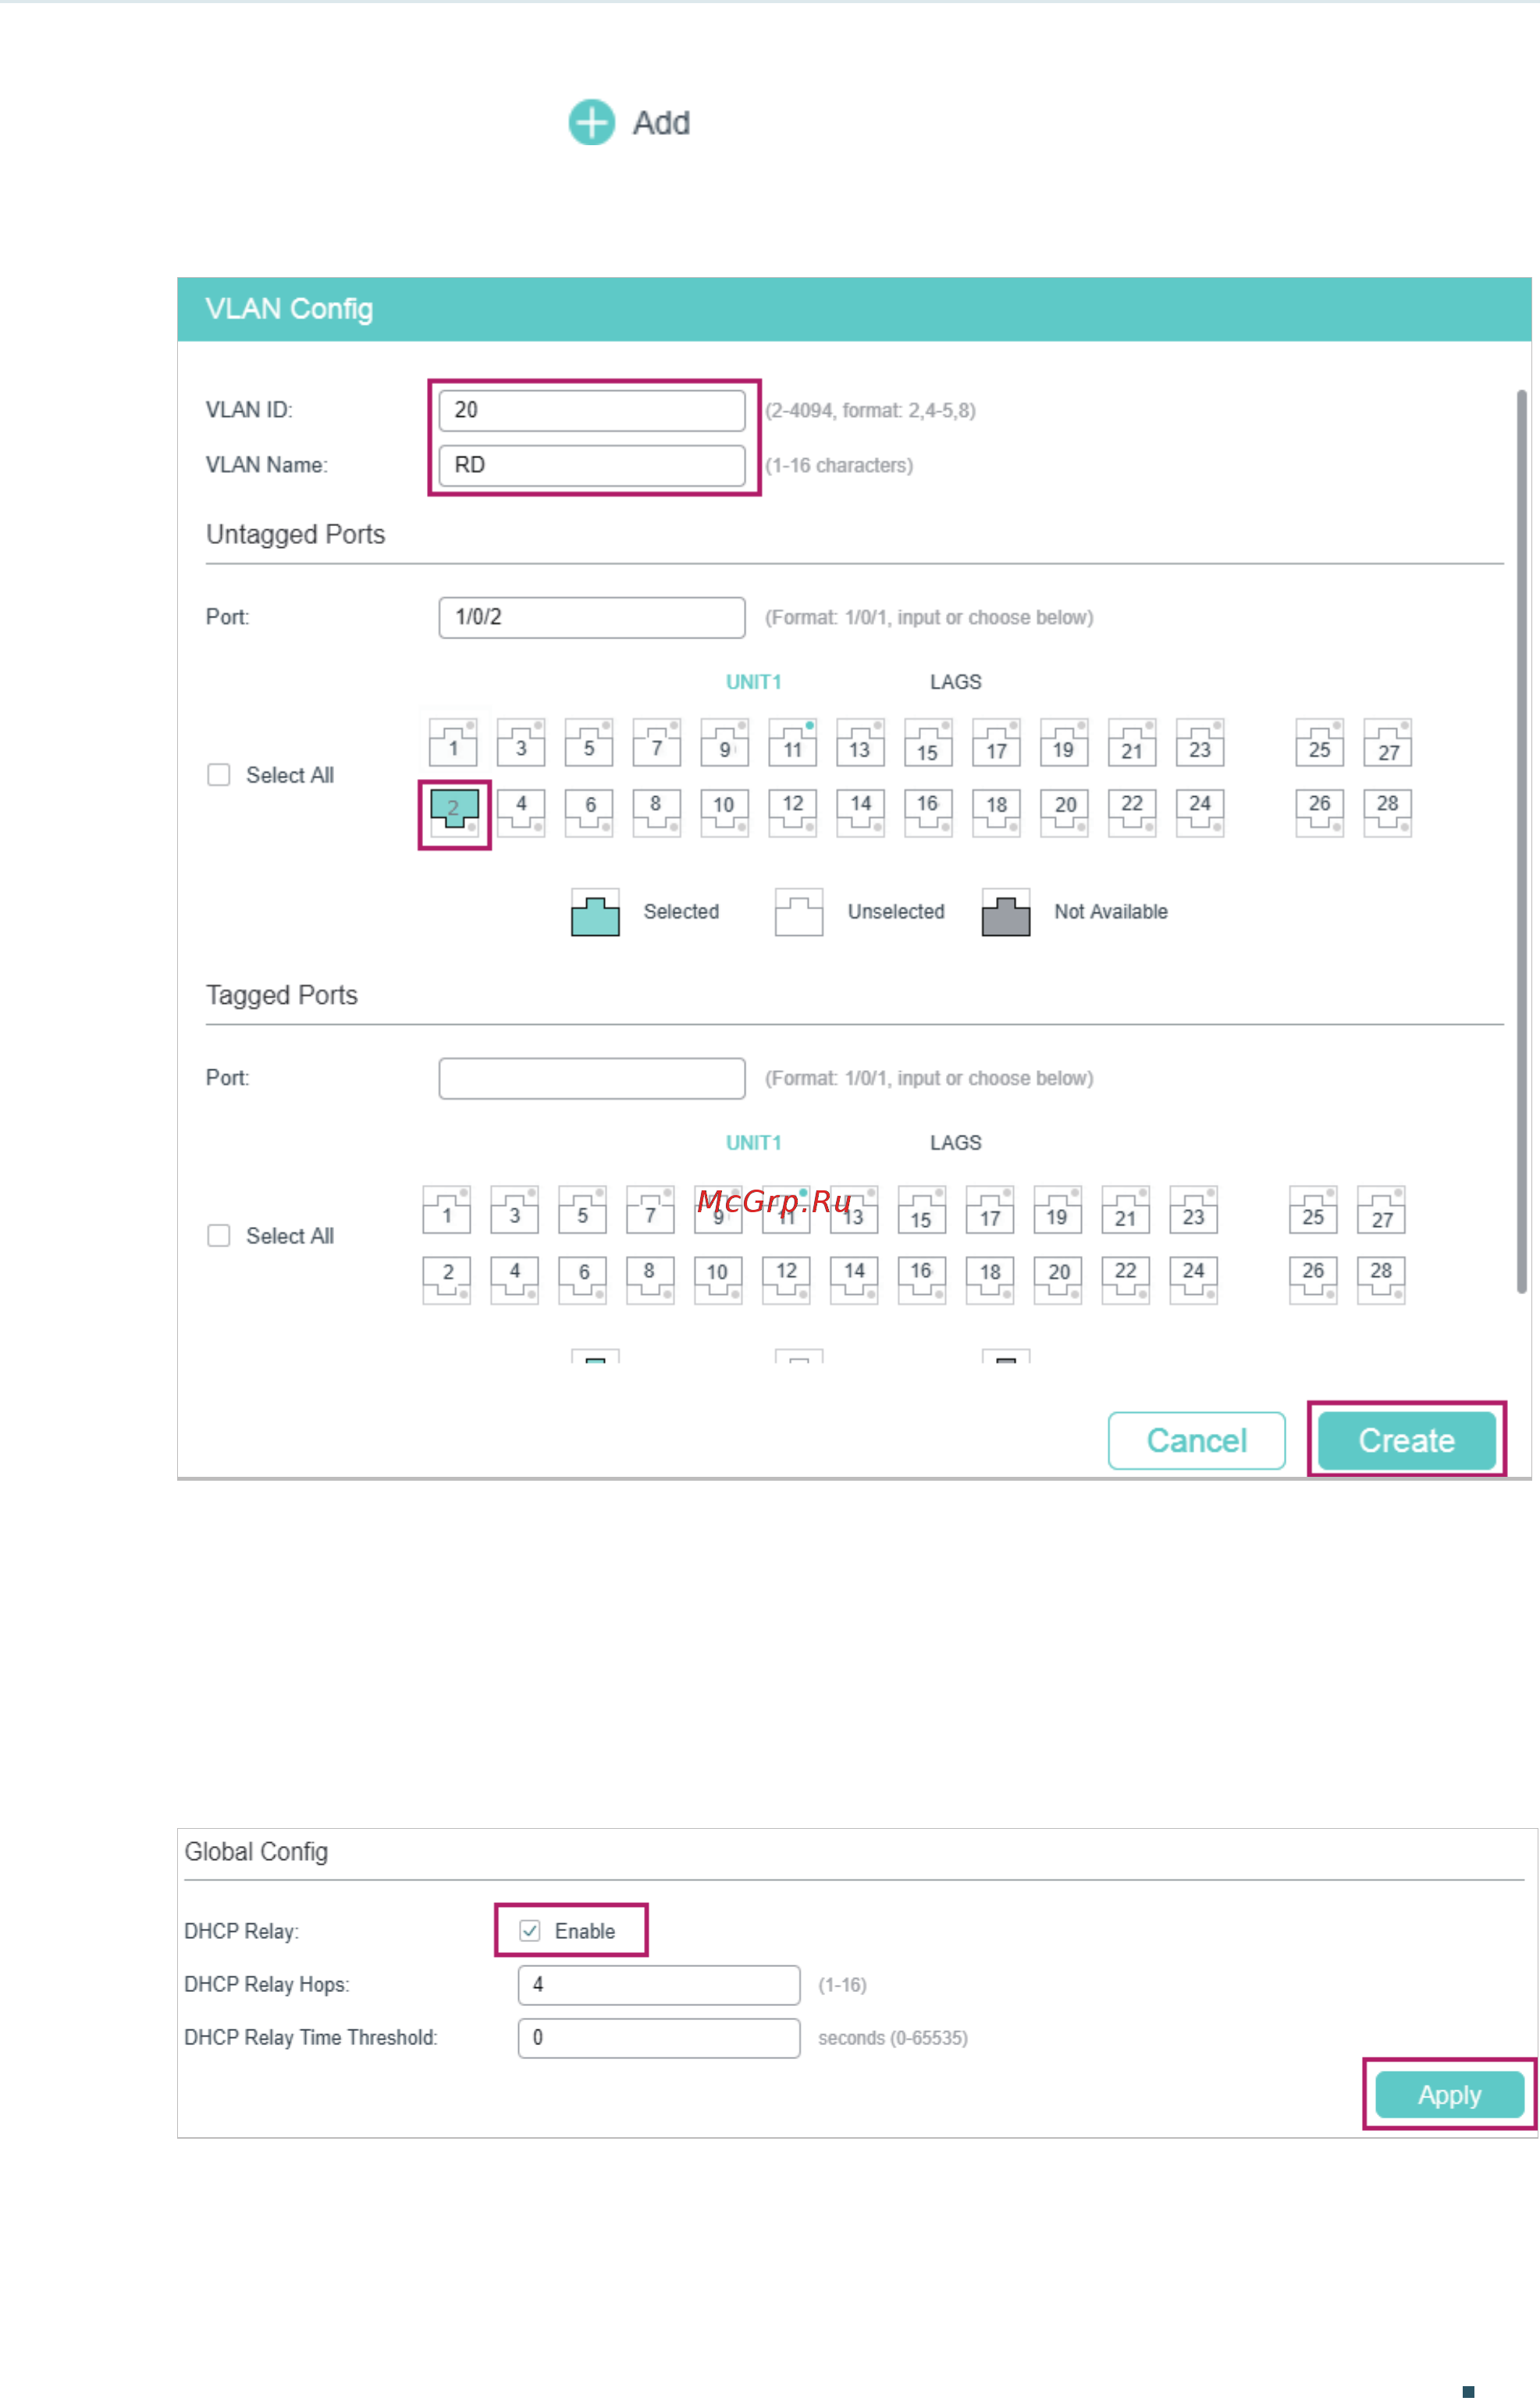Image resolution: width=1540 pixels, height=2401 pixels.
Task: Apply the DHCP relay Global Config
Action: click(1450, 2095)
